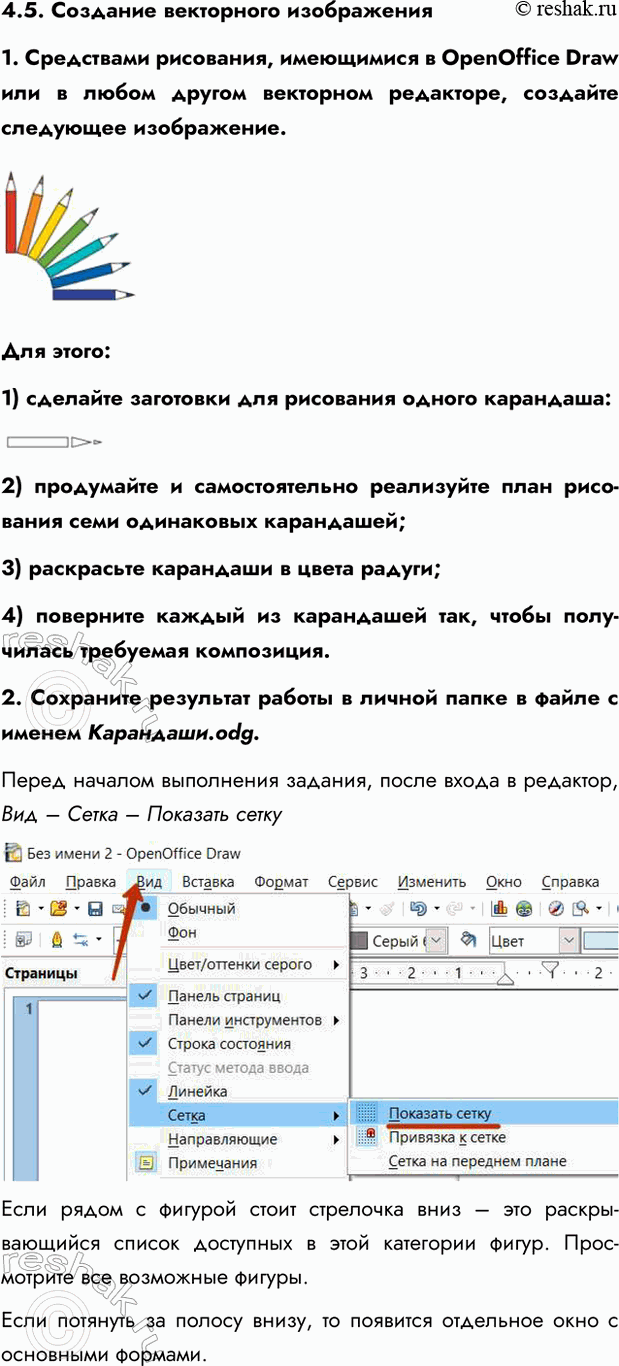Click heading 4.5. Создание векторного изображения

[x=218, y=12]
